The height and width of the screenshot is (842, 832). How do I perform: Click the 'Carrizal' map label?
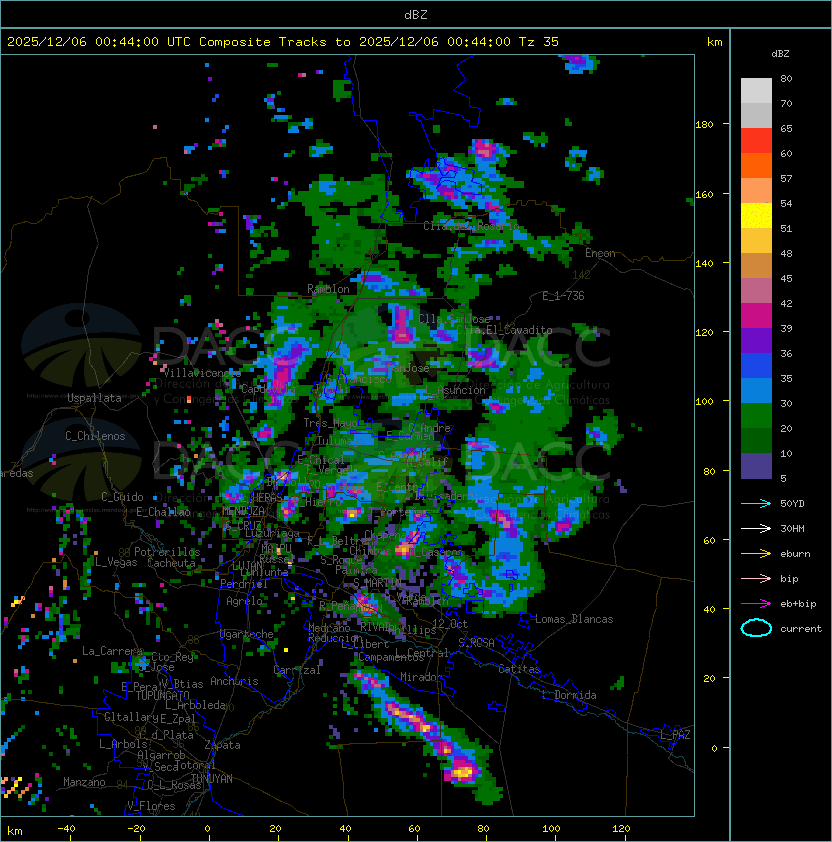point(297,670)
